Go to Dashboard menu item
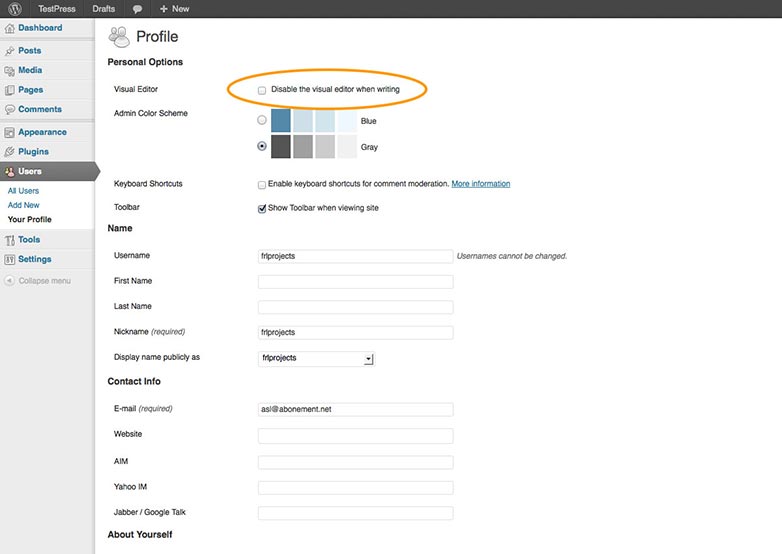This screenshot has width=782, height=554. point(40,28)
